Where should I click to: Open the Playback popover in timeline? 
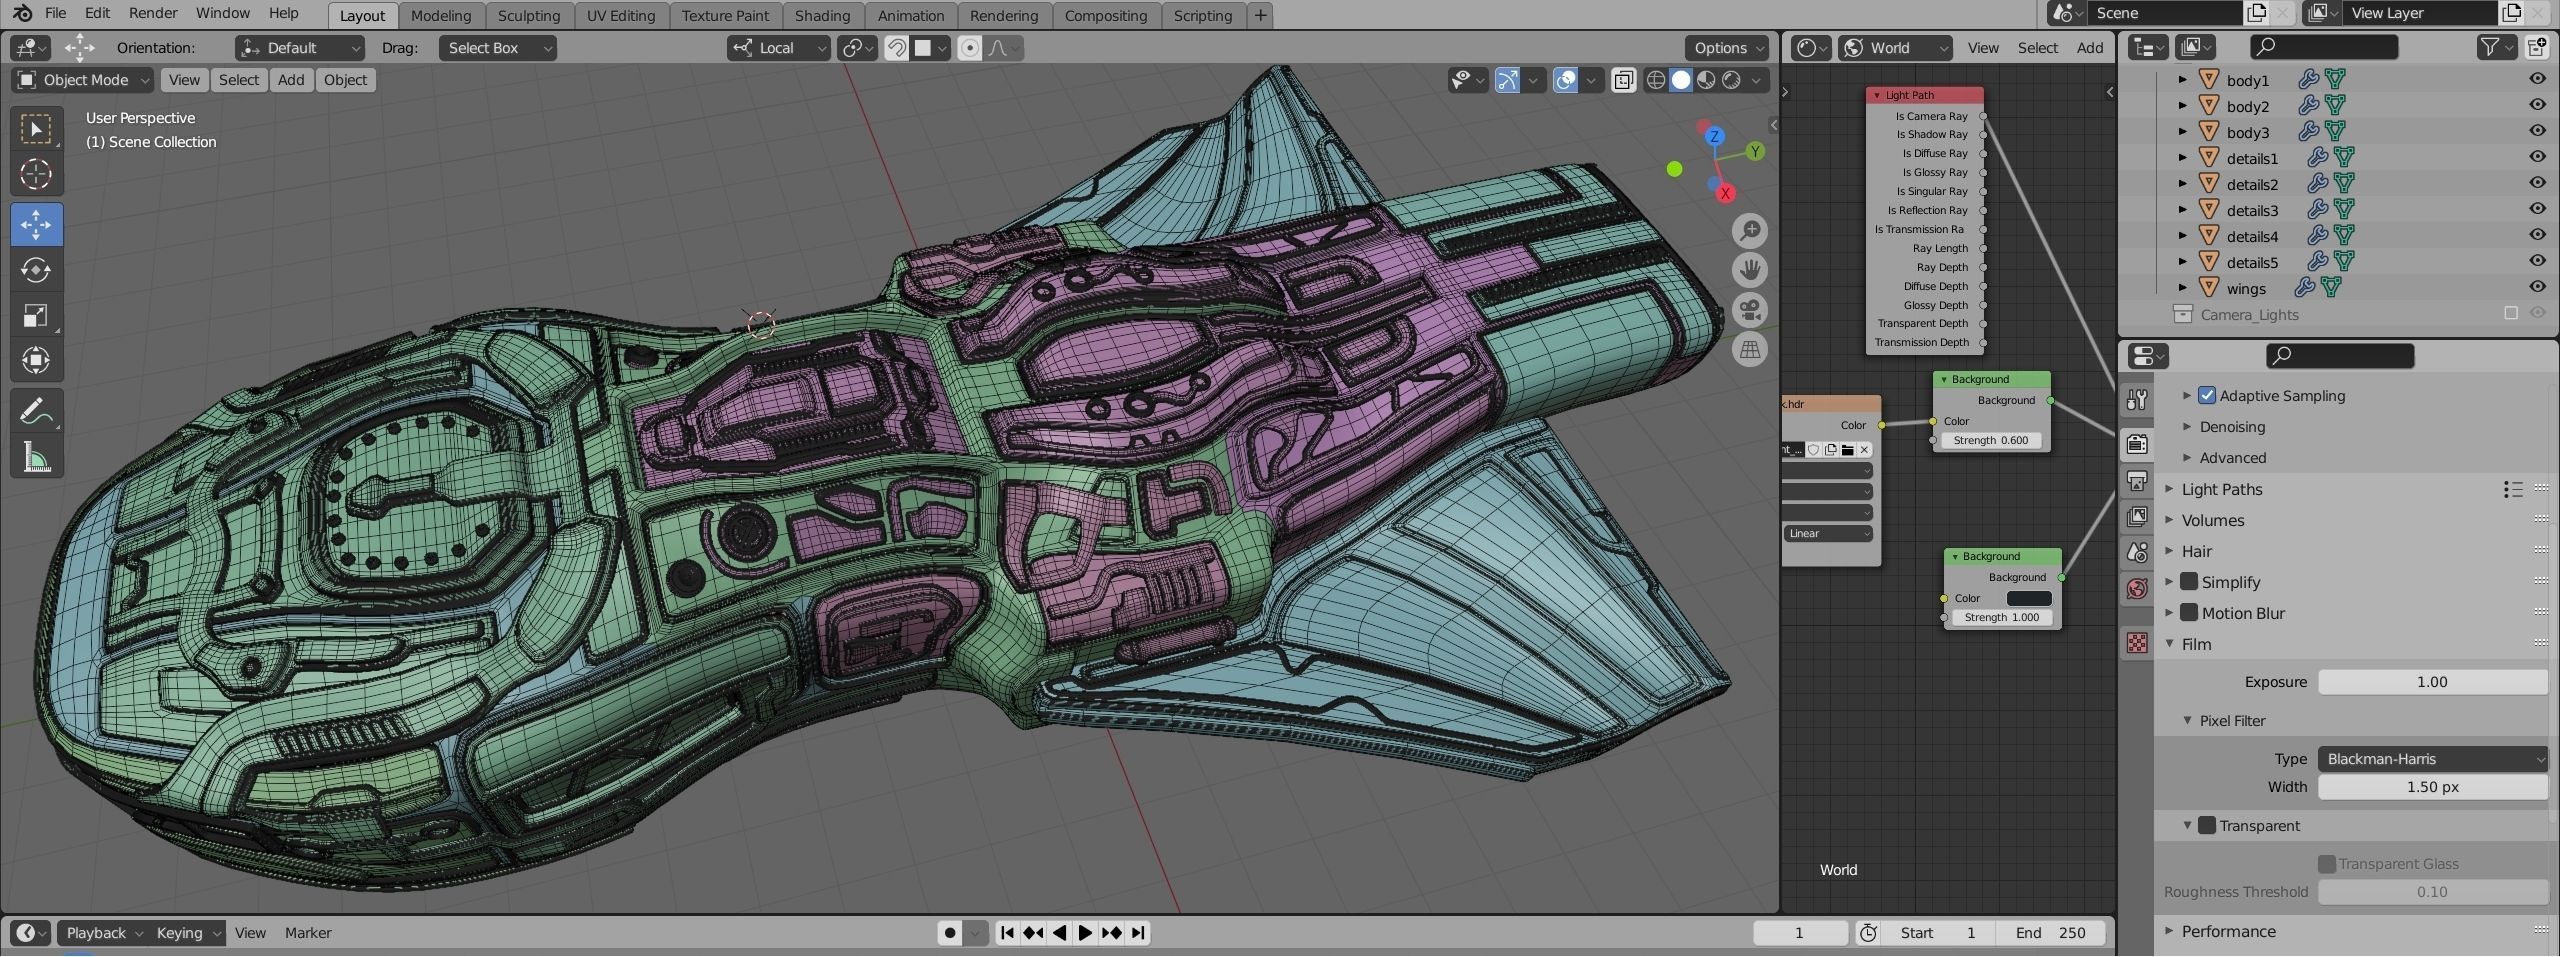point(104,933)
